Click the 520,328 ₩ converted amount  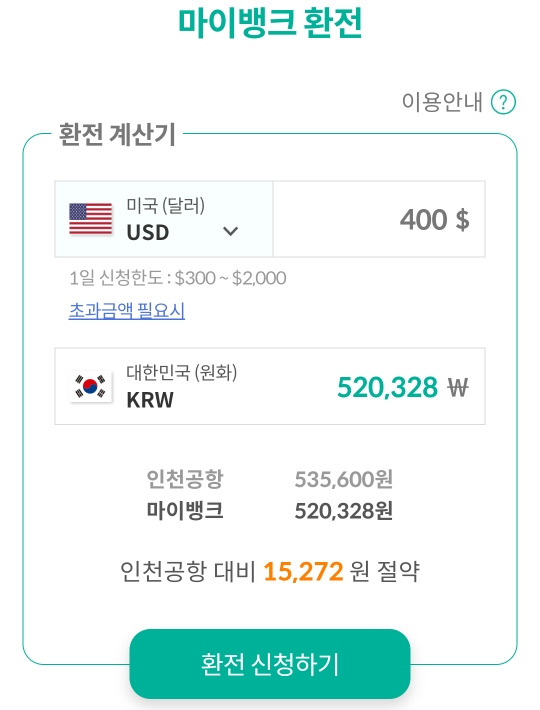(402, 387)
